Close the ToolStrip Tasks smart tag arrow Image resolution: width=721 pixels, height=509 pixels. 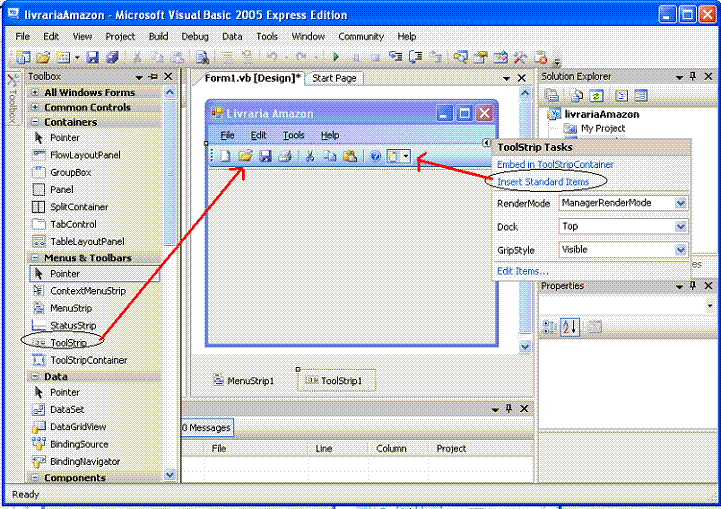(x=486, y=143)
